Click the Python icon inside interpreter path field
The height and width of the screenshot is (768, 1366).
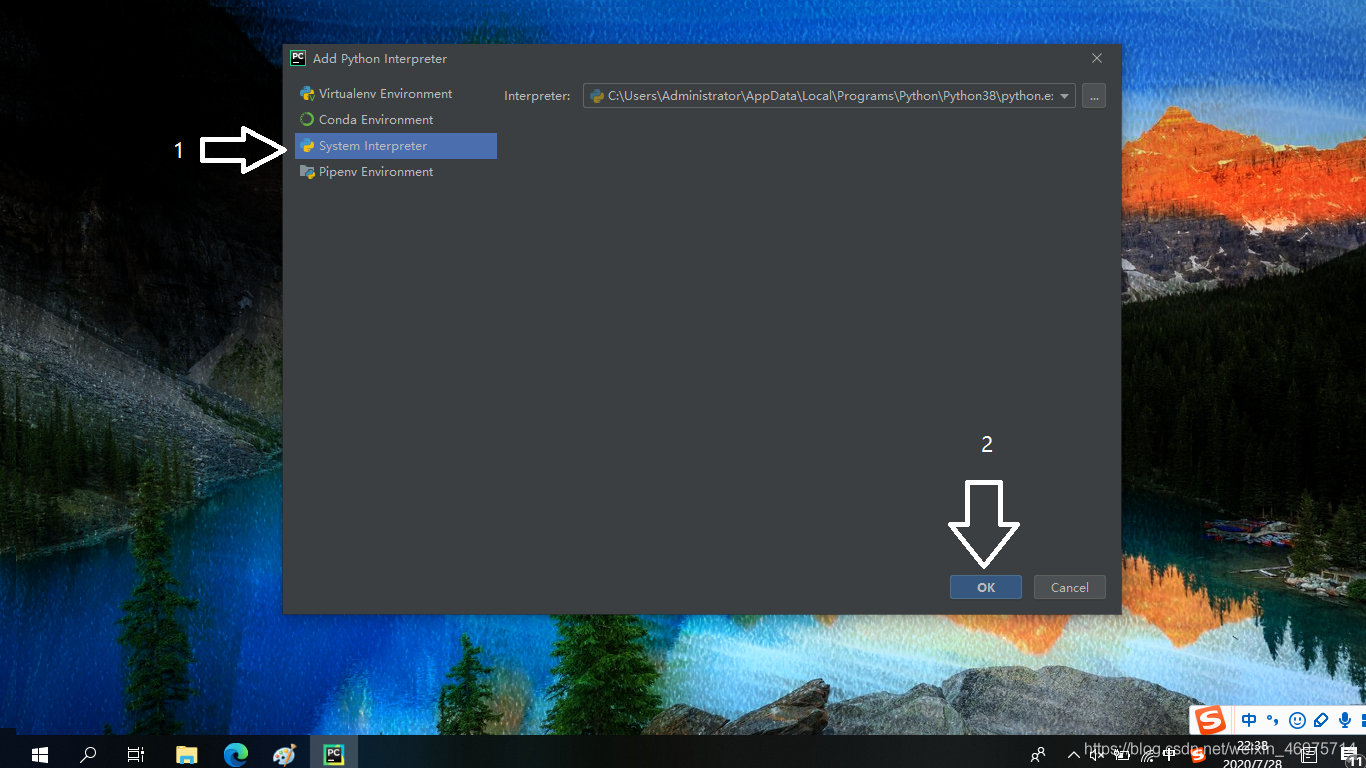(x=597, y=96)
